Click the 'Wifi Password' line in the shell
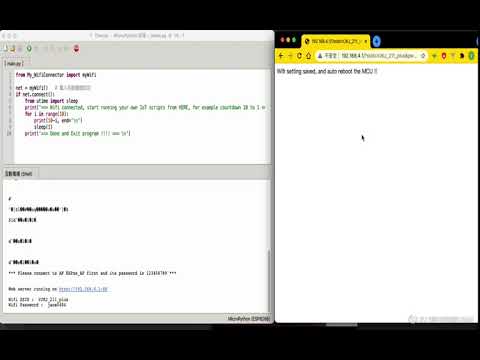This screenshot has width=480, height=360. tap(37, 305)
